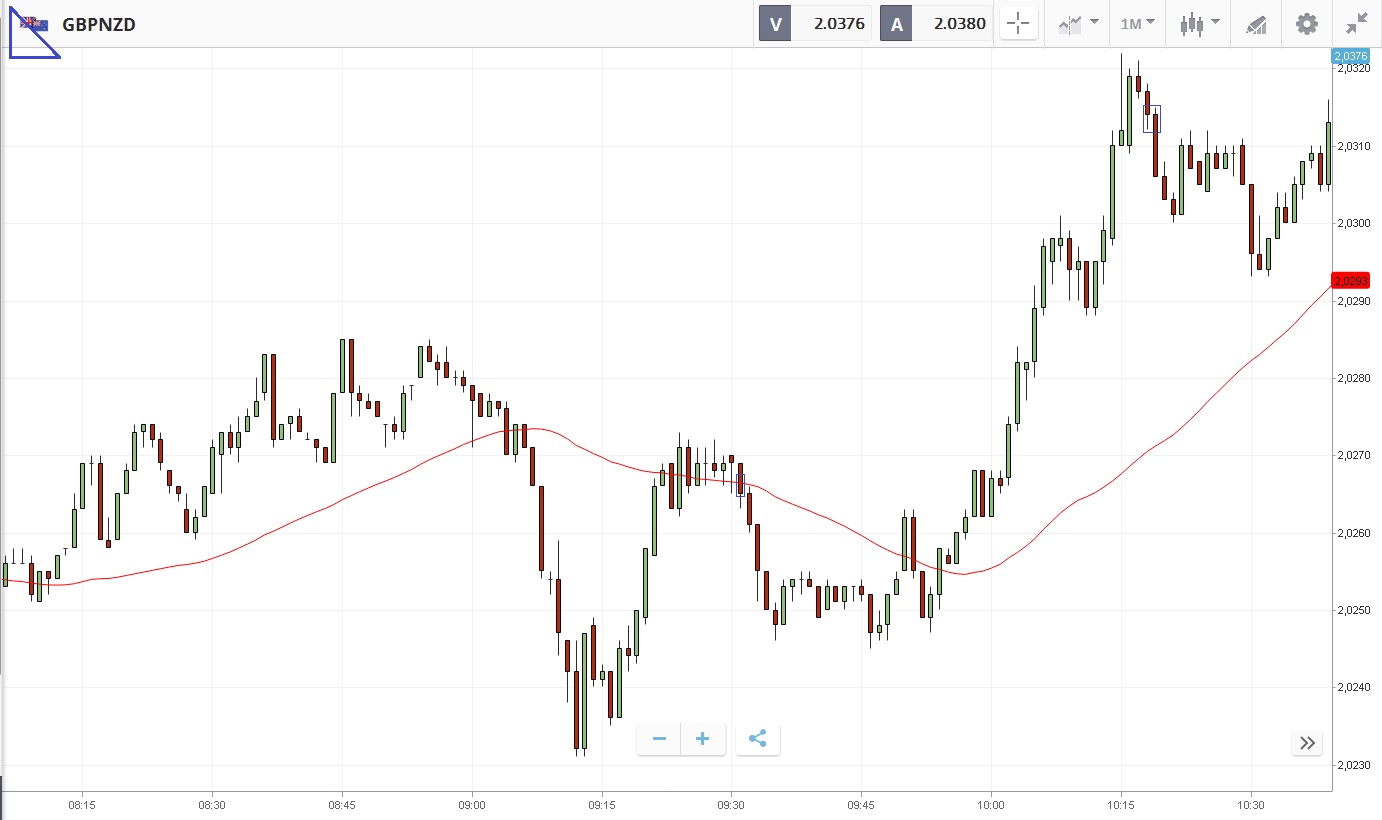Click the GBPNZD flag icon
Viewport: 1382px width, 820px height.
(x=35, y=24)
